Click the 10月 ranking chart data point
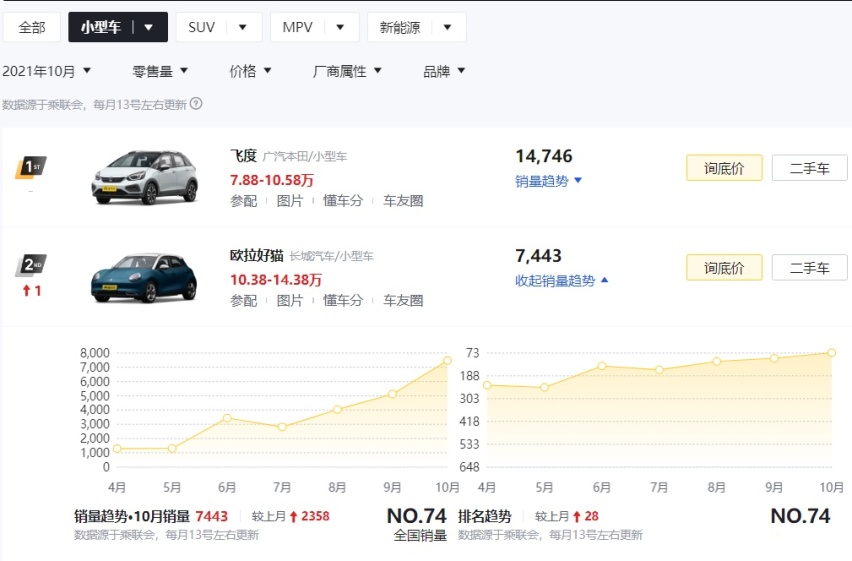 (x=831, y=353)
